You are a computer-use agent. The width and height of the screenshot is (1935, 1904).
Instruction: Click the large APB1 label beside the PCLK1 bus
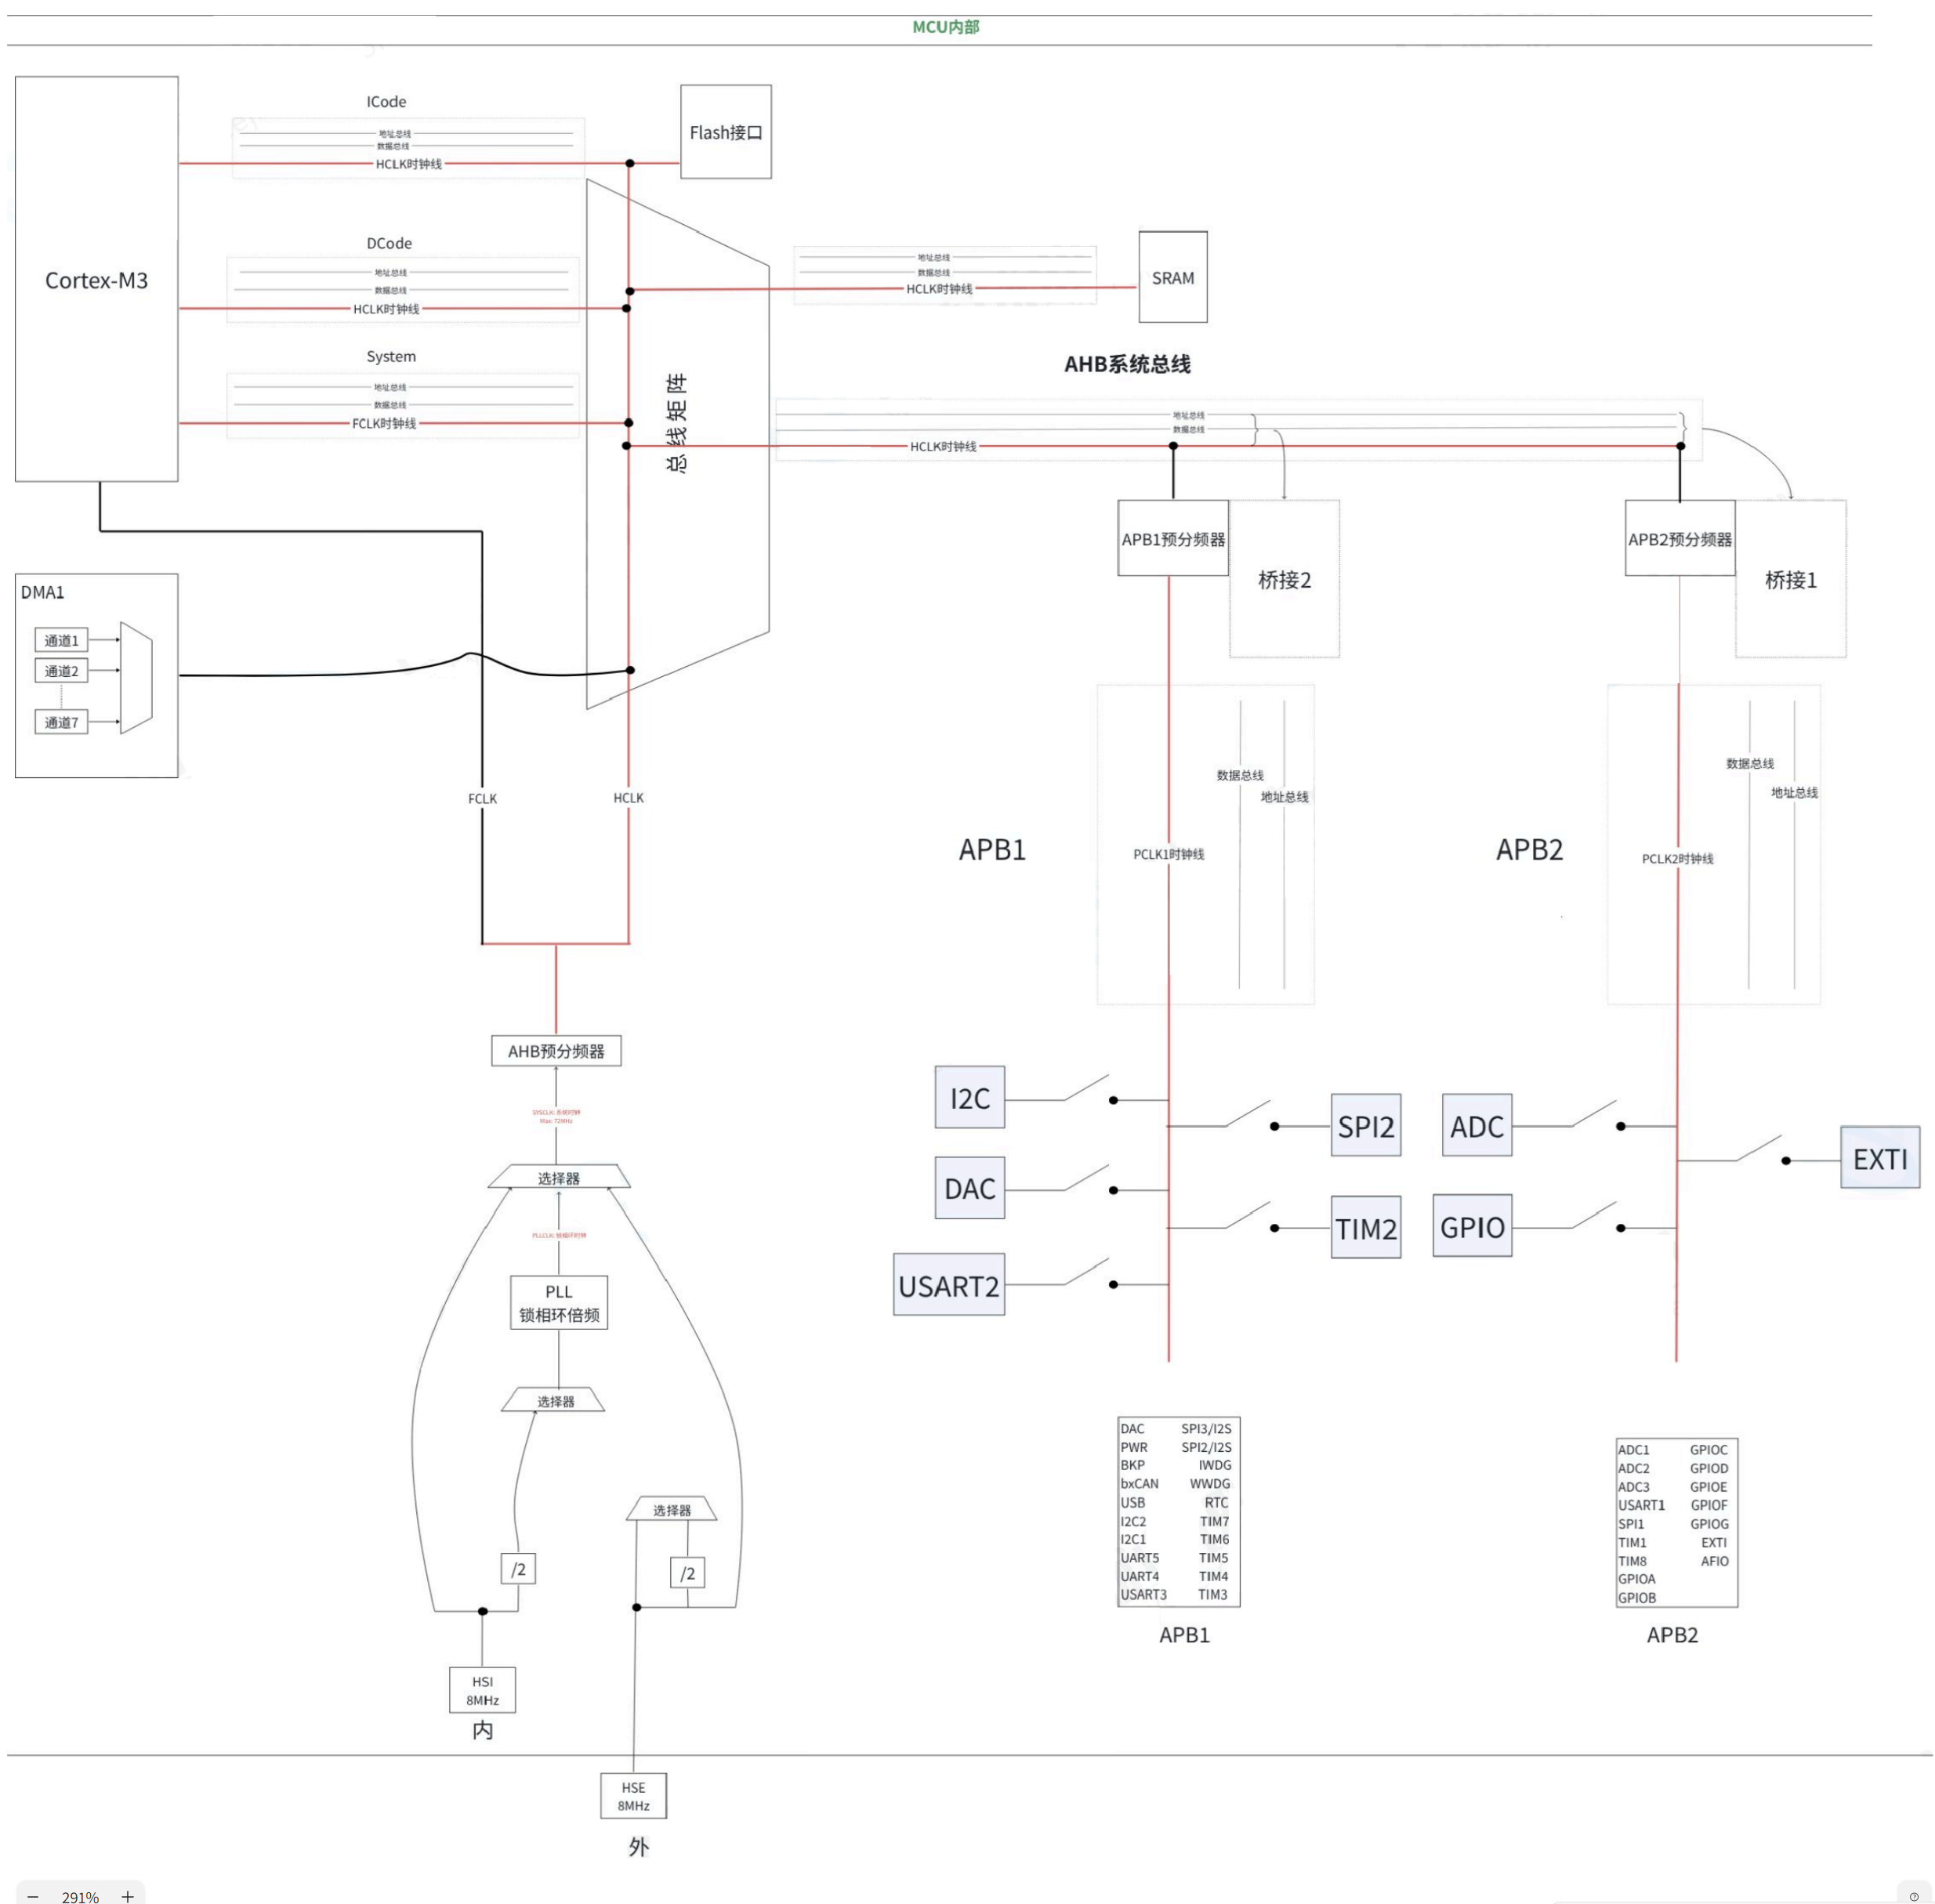click(992, 849)
